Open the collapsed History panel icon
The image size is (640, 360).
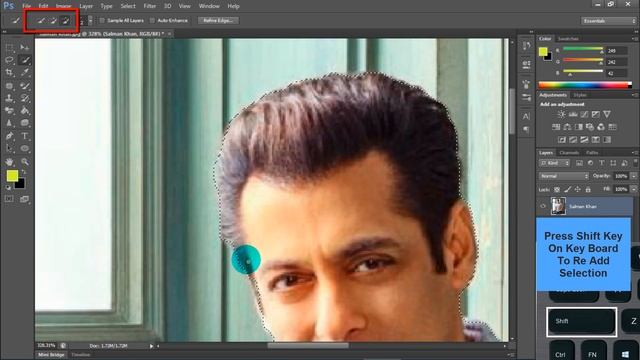pos(526,46)
